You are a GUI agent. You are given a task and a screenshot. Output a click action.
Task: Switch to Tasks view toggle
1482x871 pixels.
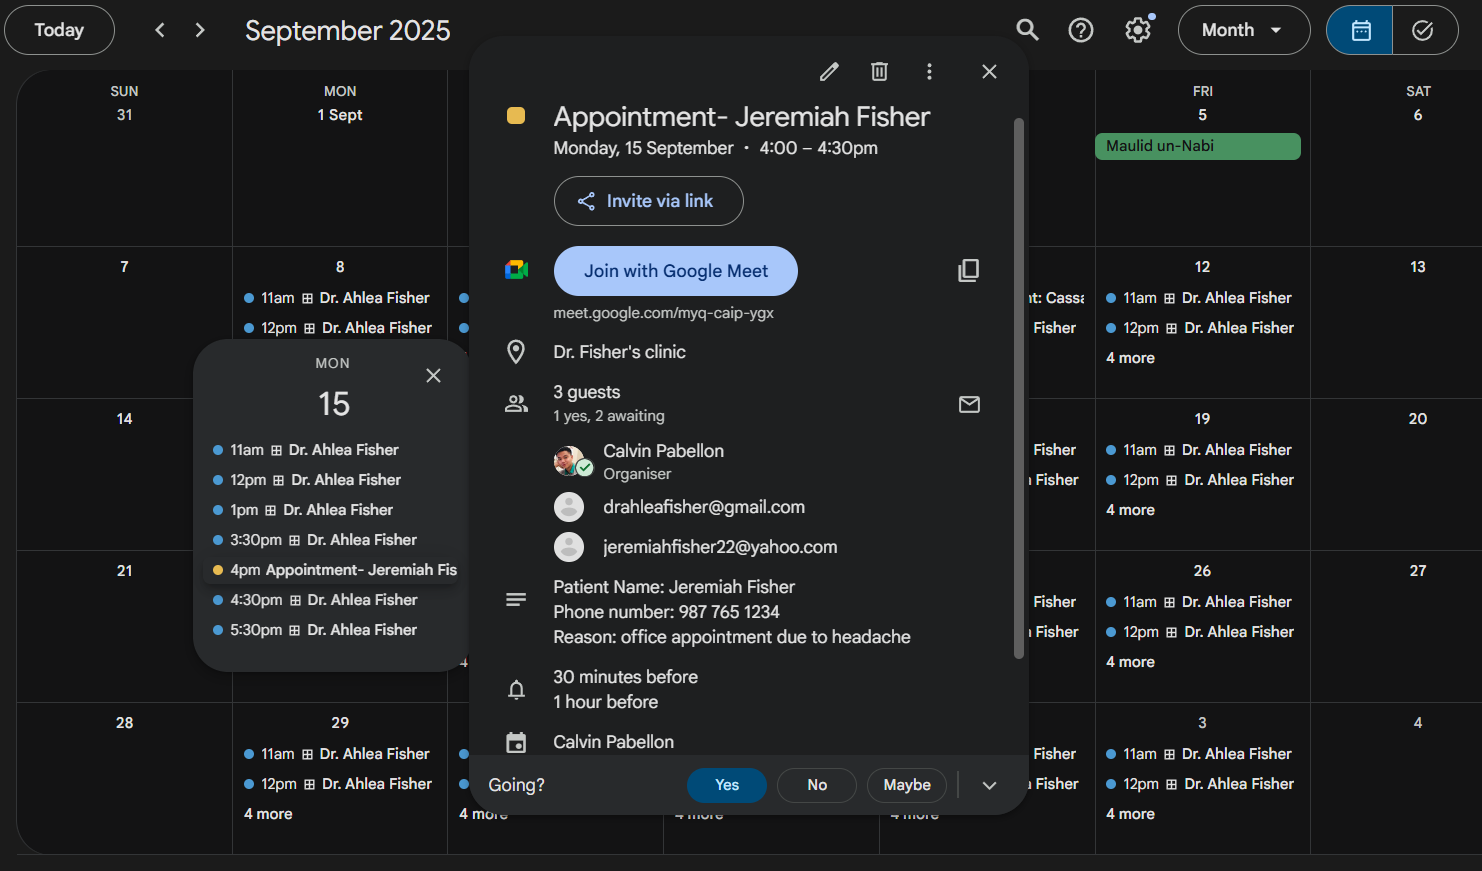(x=1422, y=30)
